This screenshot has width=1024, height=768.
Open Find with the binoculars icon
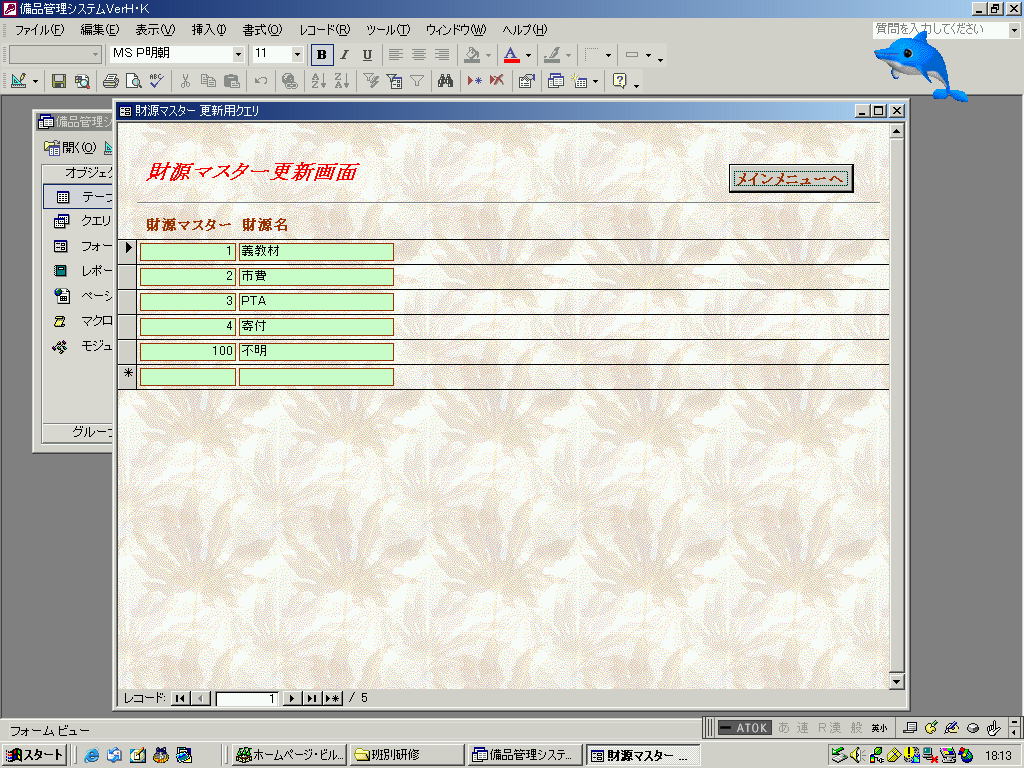click(x=445, y=81)
